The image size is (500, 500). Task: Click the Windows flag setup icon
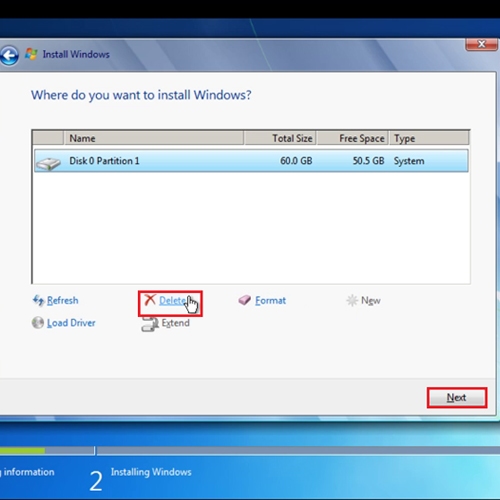[x=31, y=54]
